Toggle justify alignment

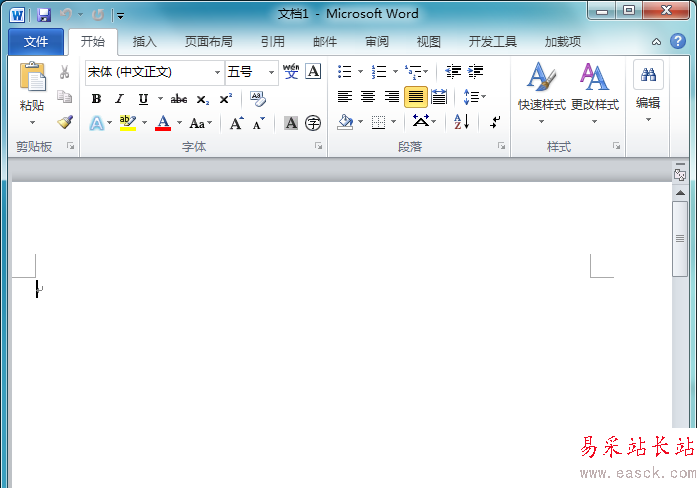pos(416,96)
